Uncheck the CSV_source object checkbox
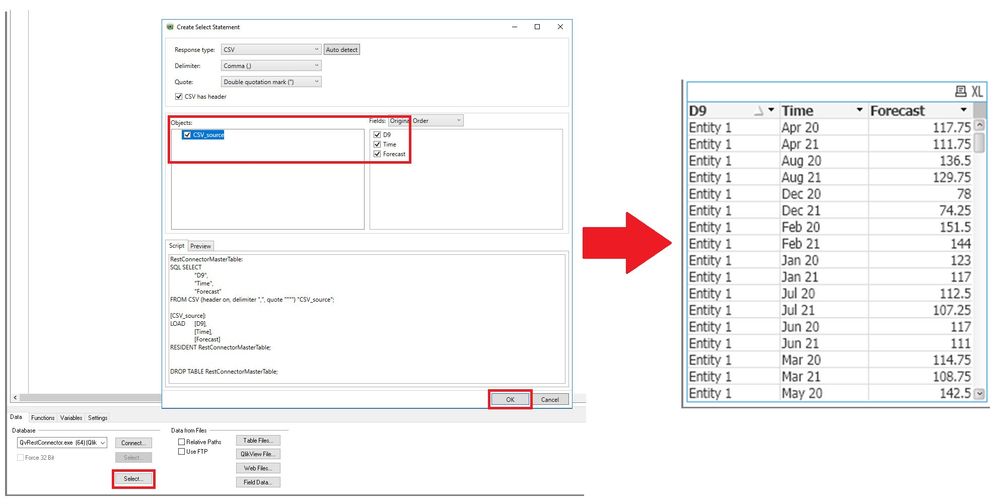Screen dimensions: 999x504 (187, 135)
